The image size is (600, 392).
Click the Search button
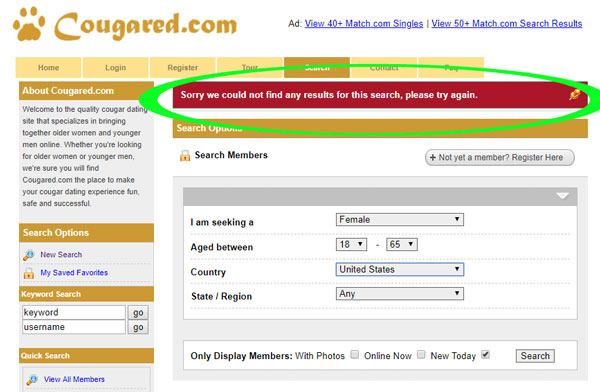coord(535,356)
